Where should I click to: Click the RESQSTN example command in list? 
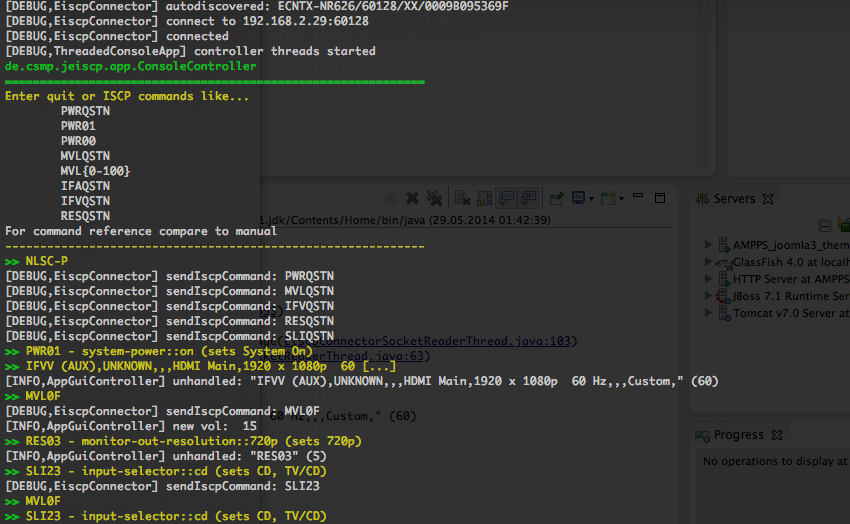point(85,216)
